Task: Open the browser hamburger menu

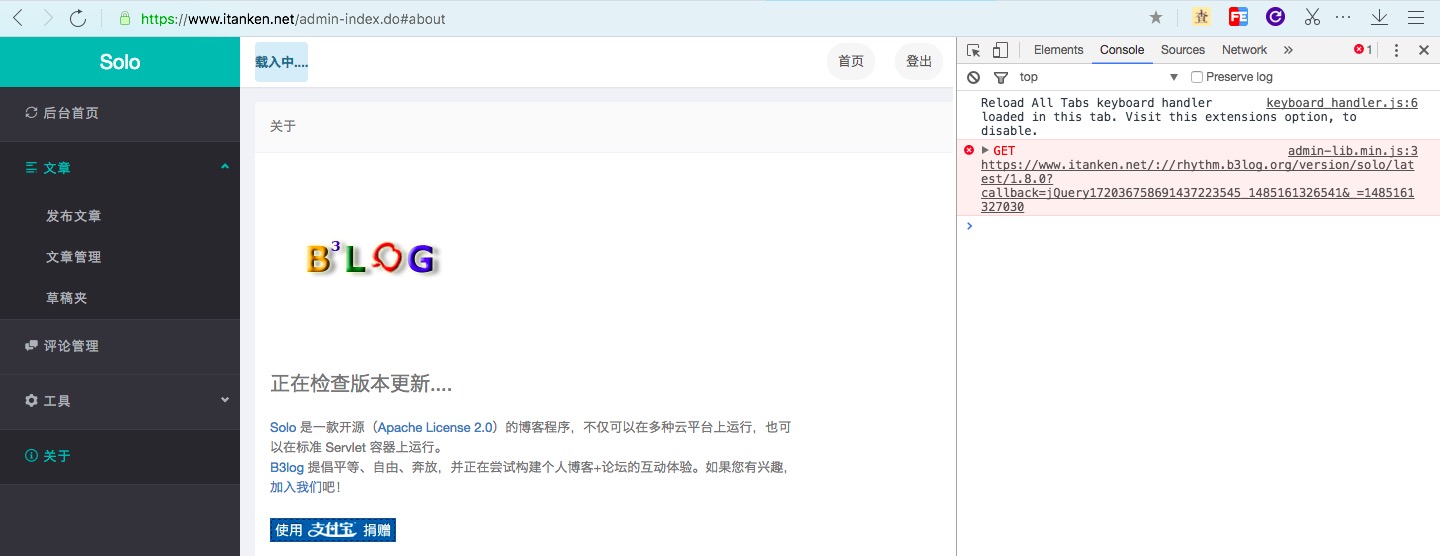Action: pyautogui.click(x=1415, y=17)
